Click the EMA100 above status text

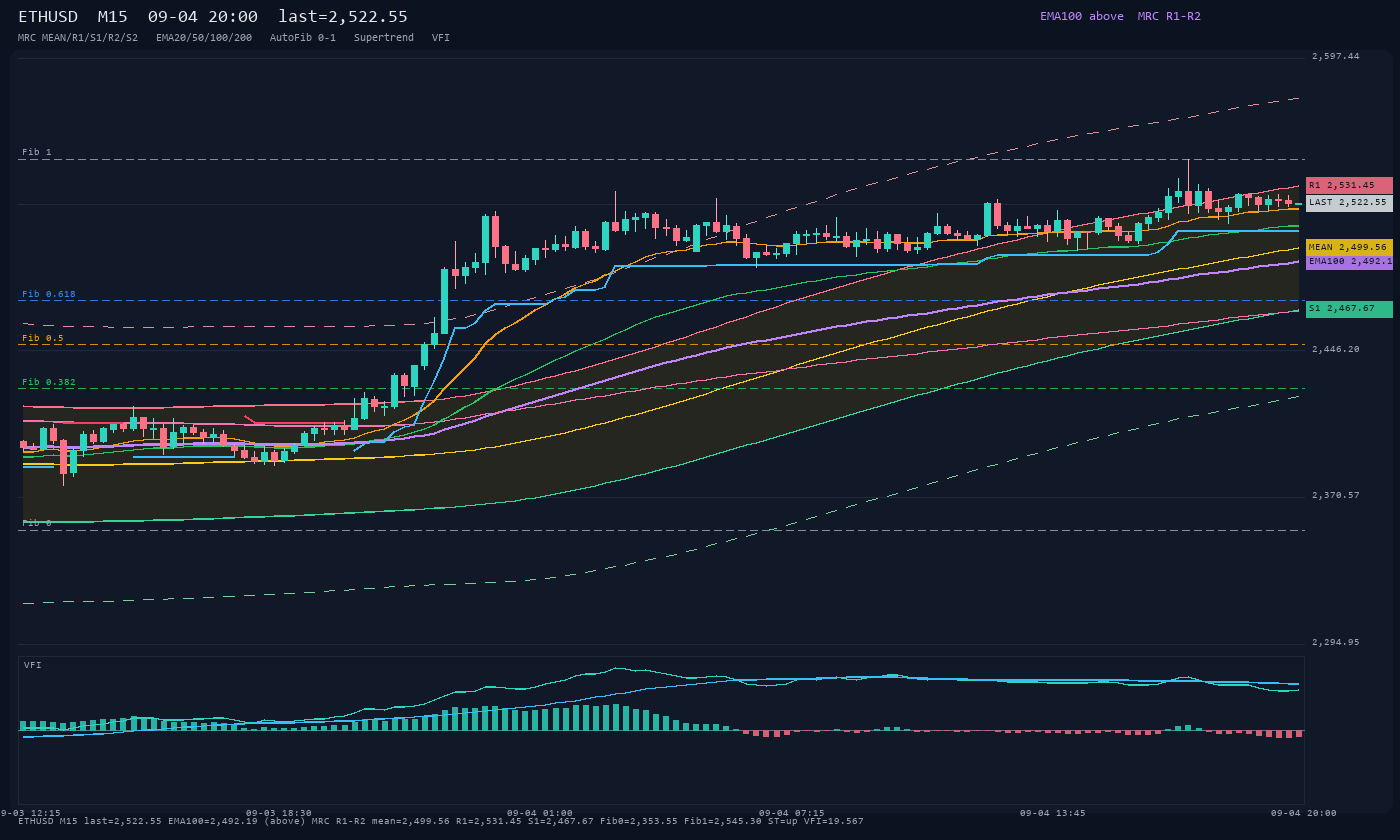[1082, 16]
